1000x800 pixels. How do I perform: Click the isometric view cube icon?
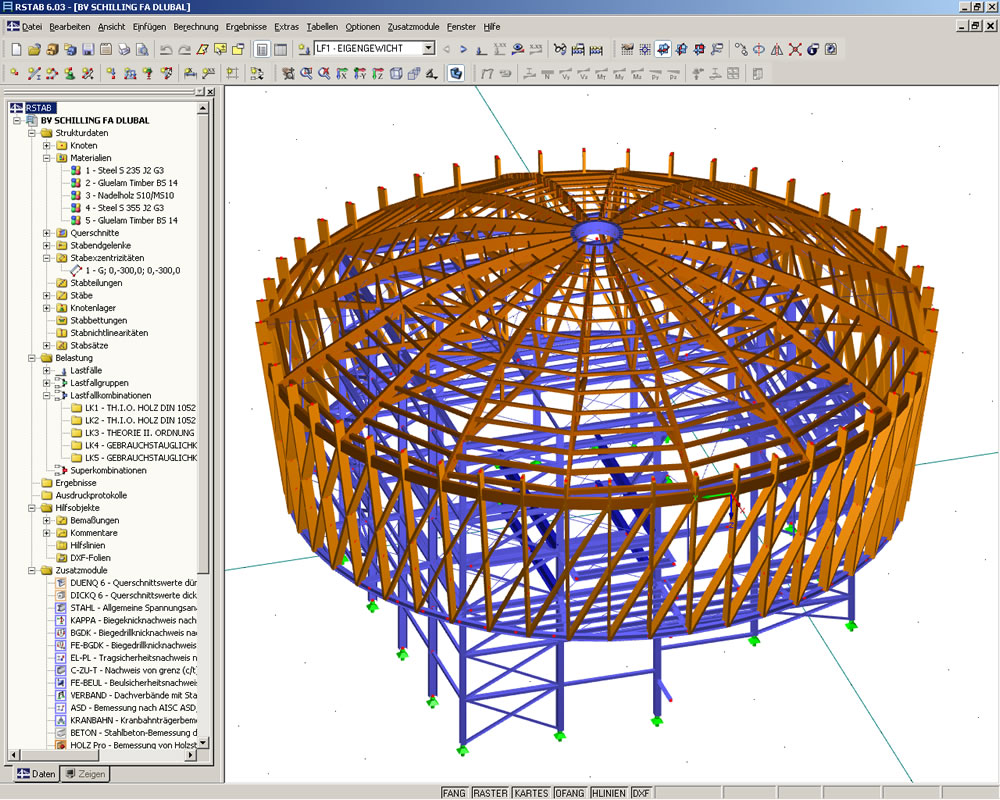[x=396, y=74]
